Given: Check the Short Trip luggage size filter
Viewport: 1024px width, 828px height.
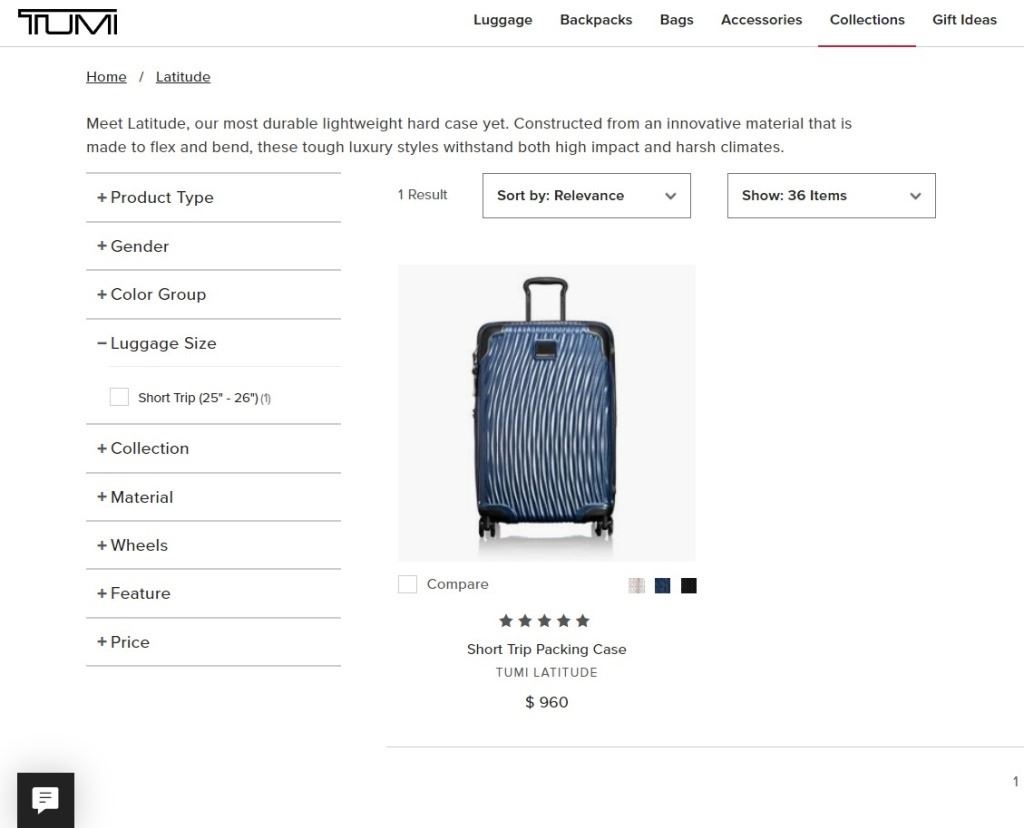Looking at the screenshot, I should click(x=119, y=397).
